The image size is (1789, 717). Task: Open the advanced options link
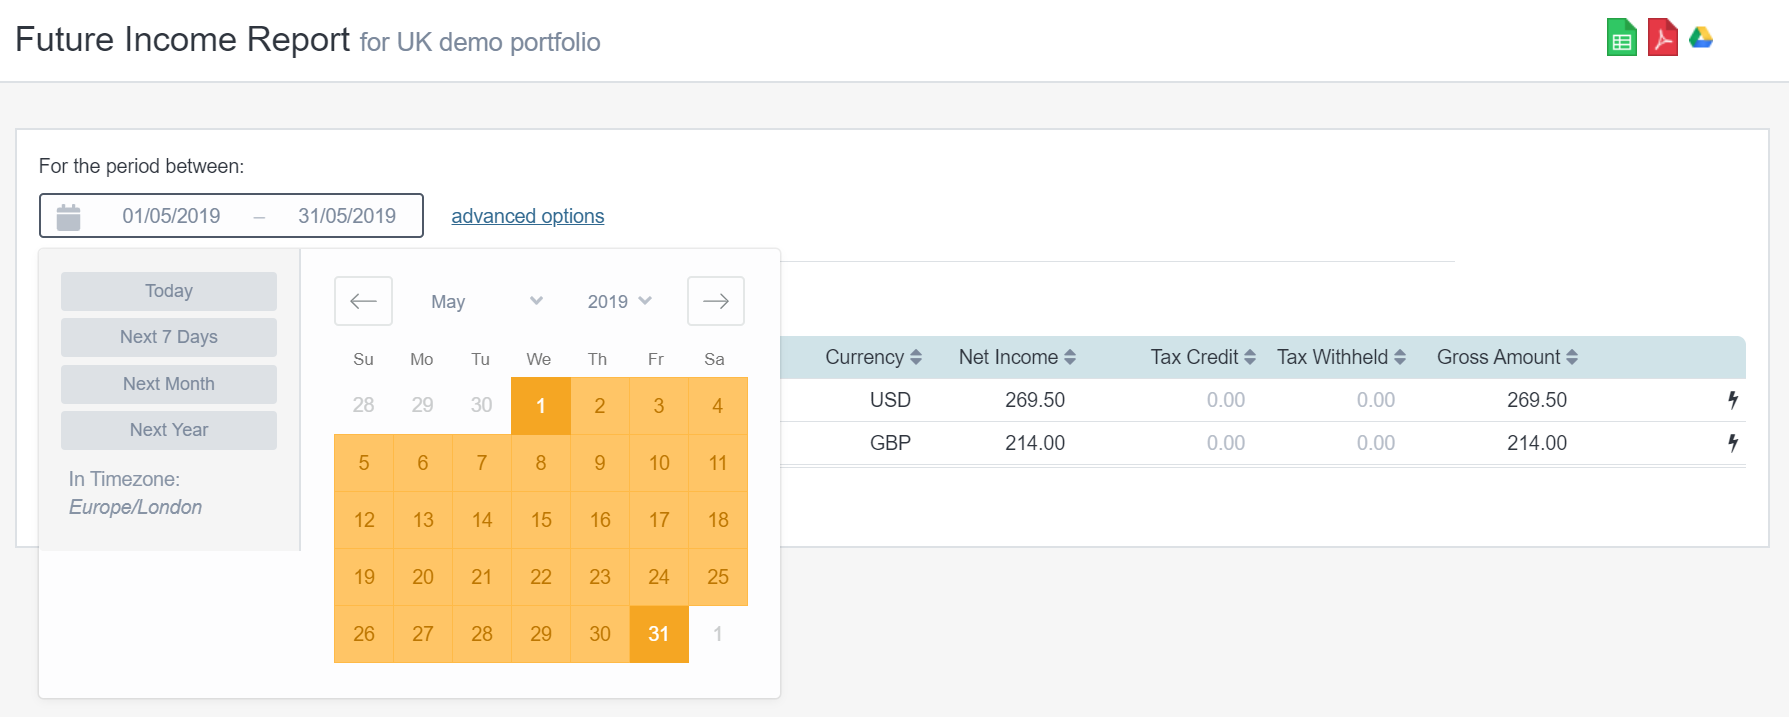point(528,216)
